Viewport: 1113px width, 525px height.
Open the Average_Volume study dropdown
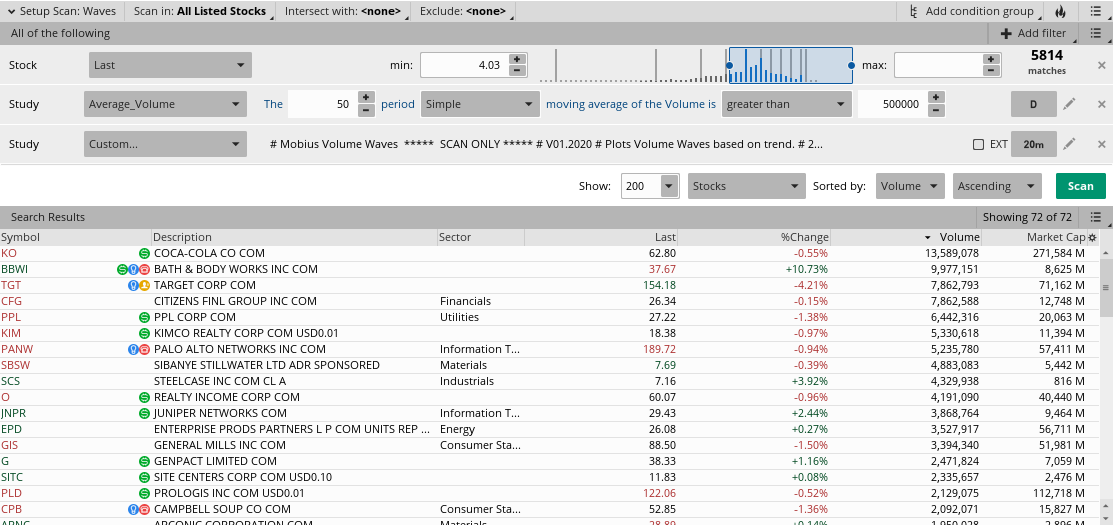[165, 104]
